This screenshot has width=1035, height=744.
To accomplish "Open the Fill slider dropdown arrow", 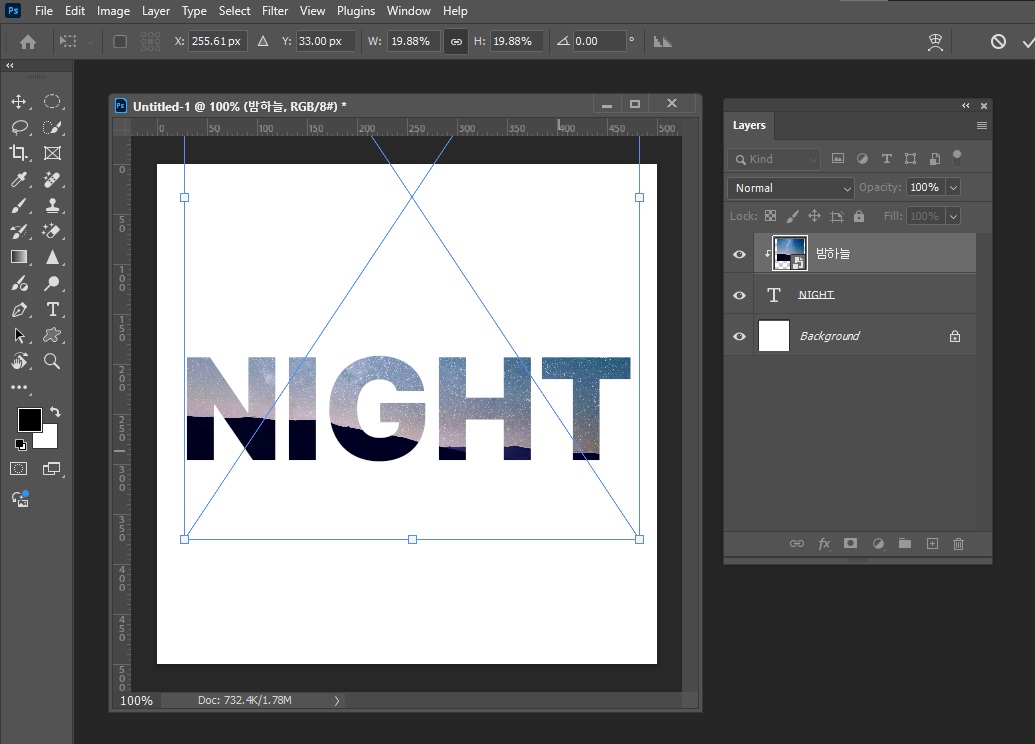I will click(953, 216).
